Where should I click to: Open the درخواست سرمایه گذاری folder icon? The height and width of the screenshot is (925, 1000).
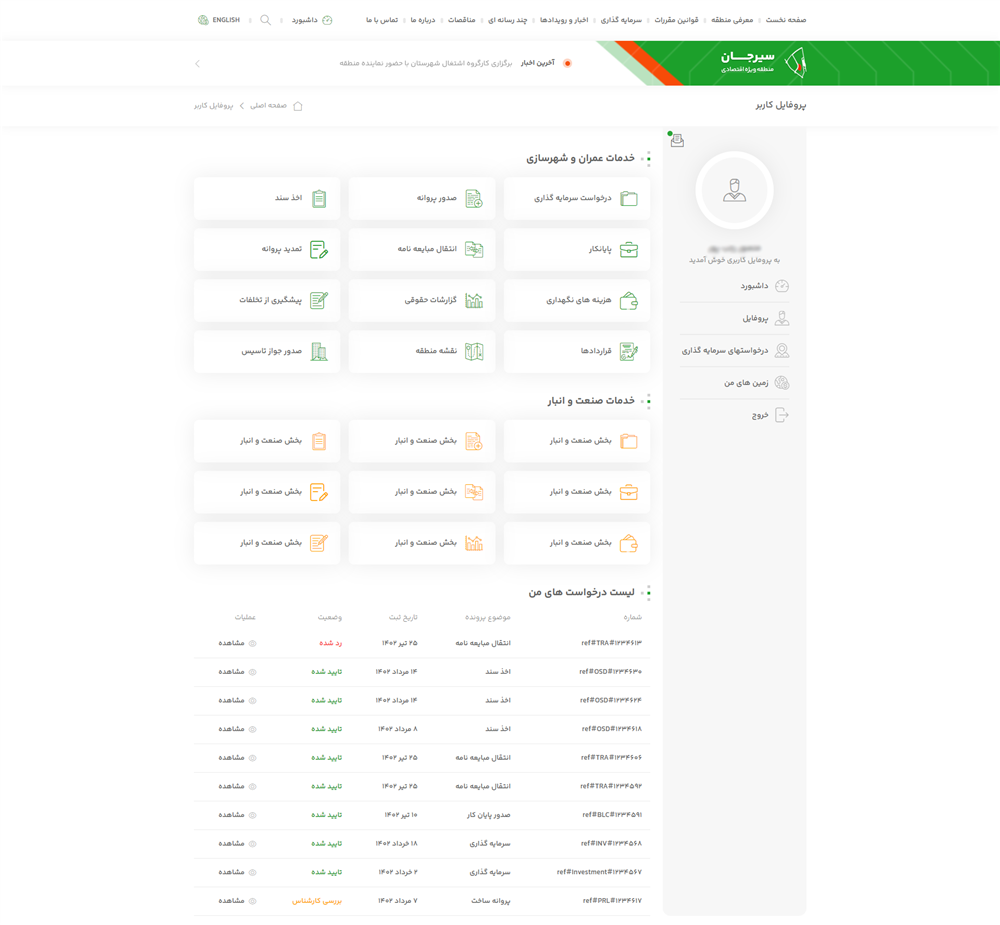point(629,198)
